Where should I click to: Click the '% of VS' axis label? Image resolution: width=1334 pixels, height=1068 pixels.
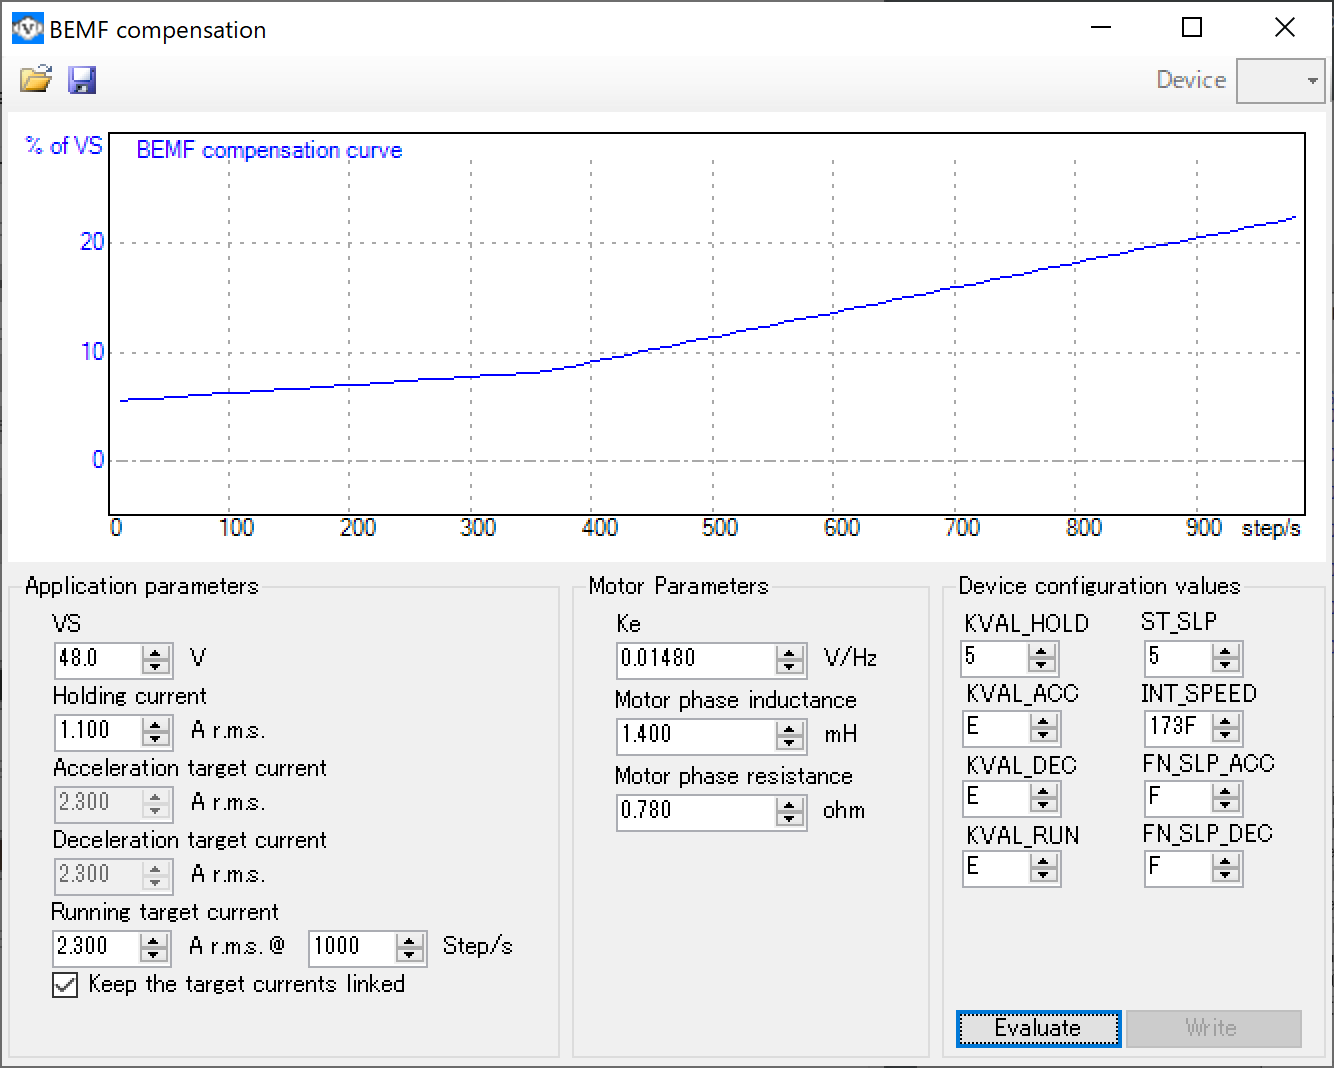[64, 147]
